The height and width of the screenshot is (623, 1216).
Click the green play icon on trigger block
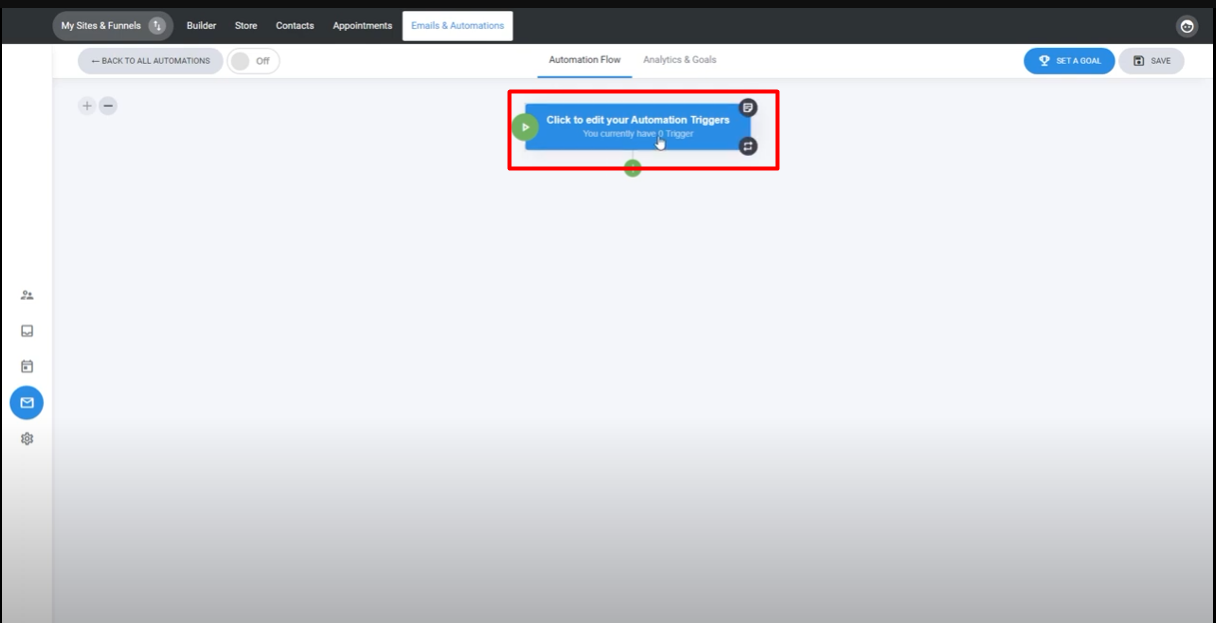click(x=525, y=127)
